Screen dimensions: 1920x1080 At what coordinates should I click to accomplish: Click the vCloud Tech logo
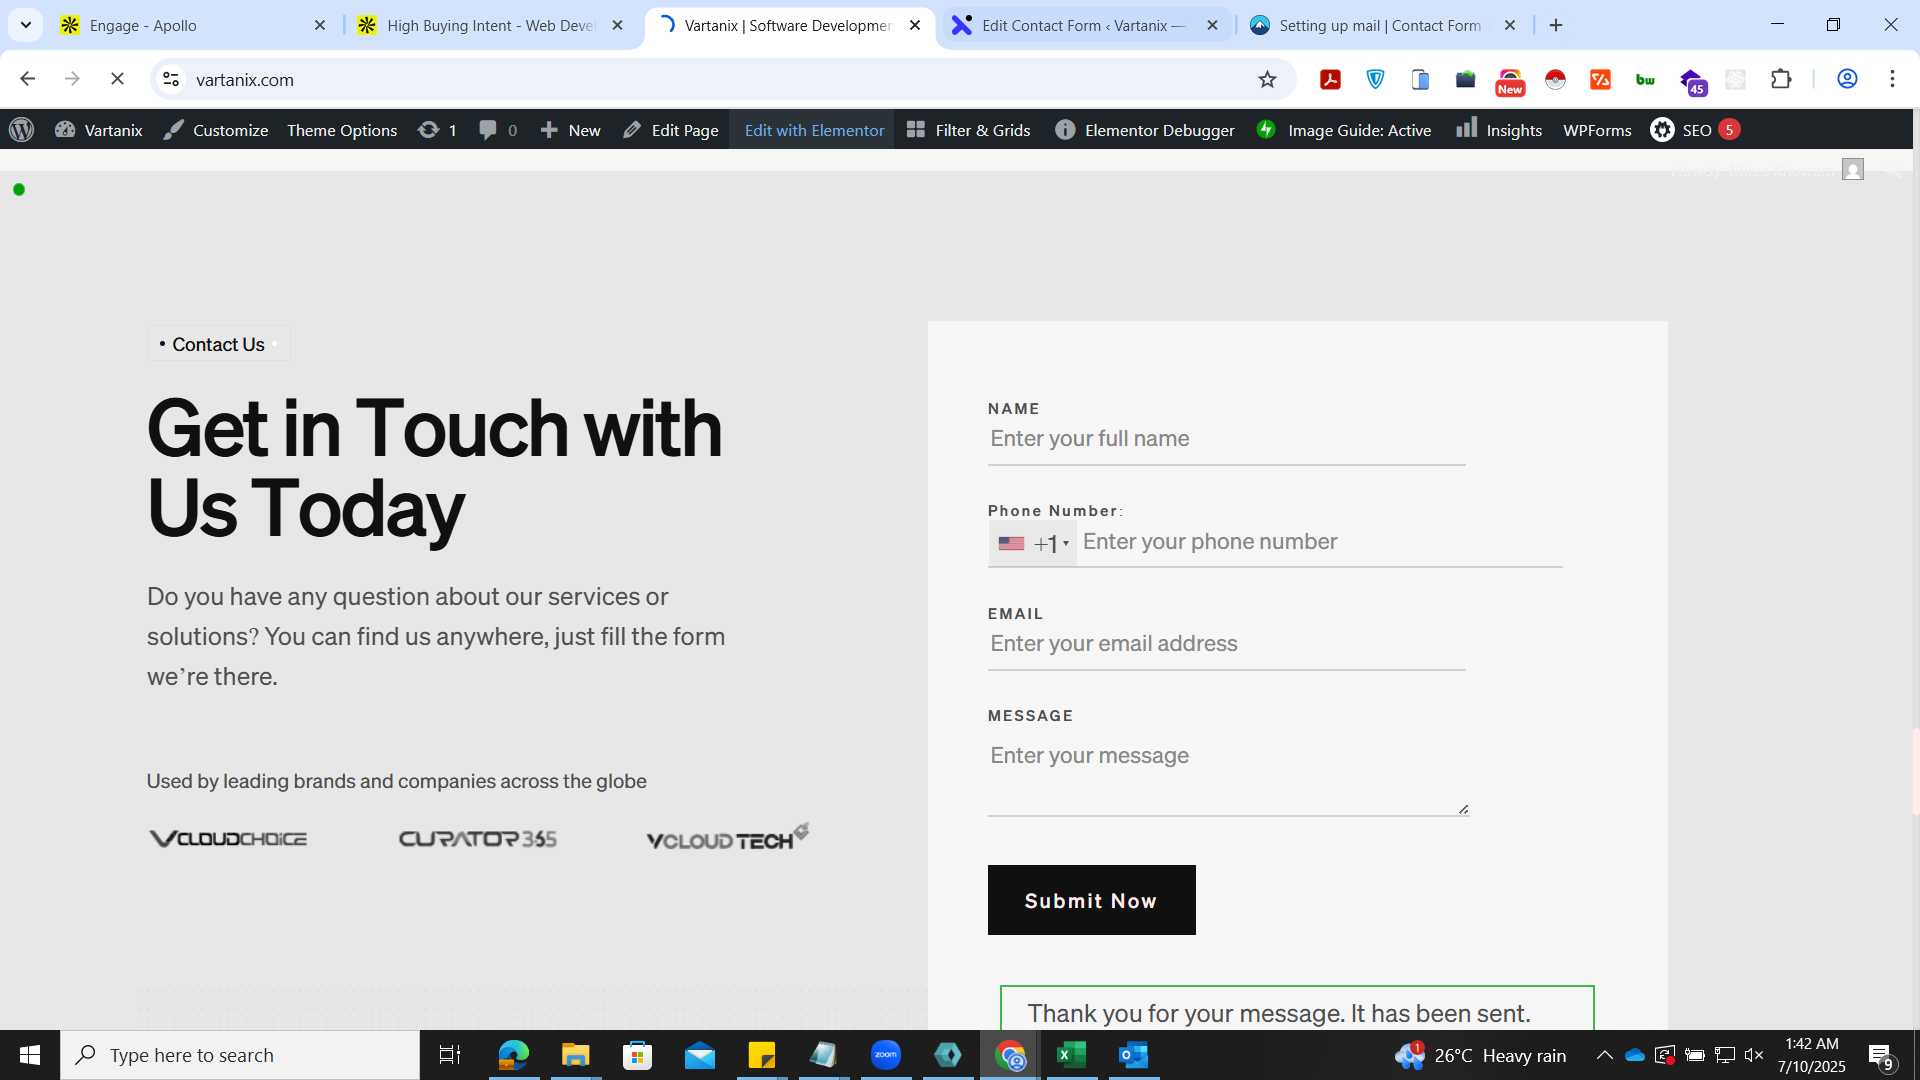pyautogui.click(x=728, y=837)
